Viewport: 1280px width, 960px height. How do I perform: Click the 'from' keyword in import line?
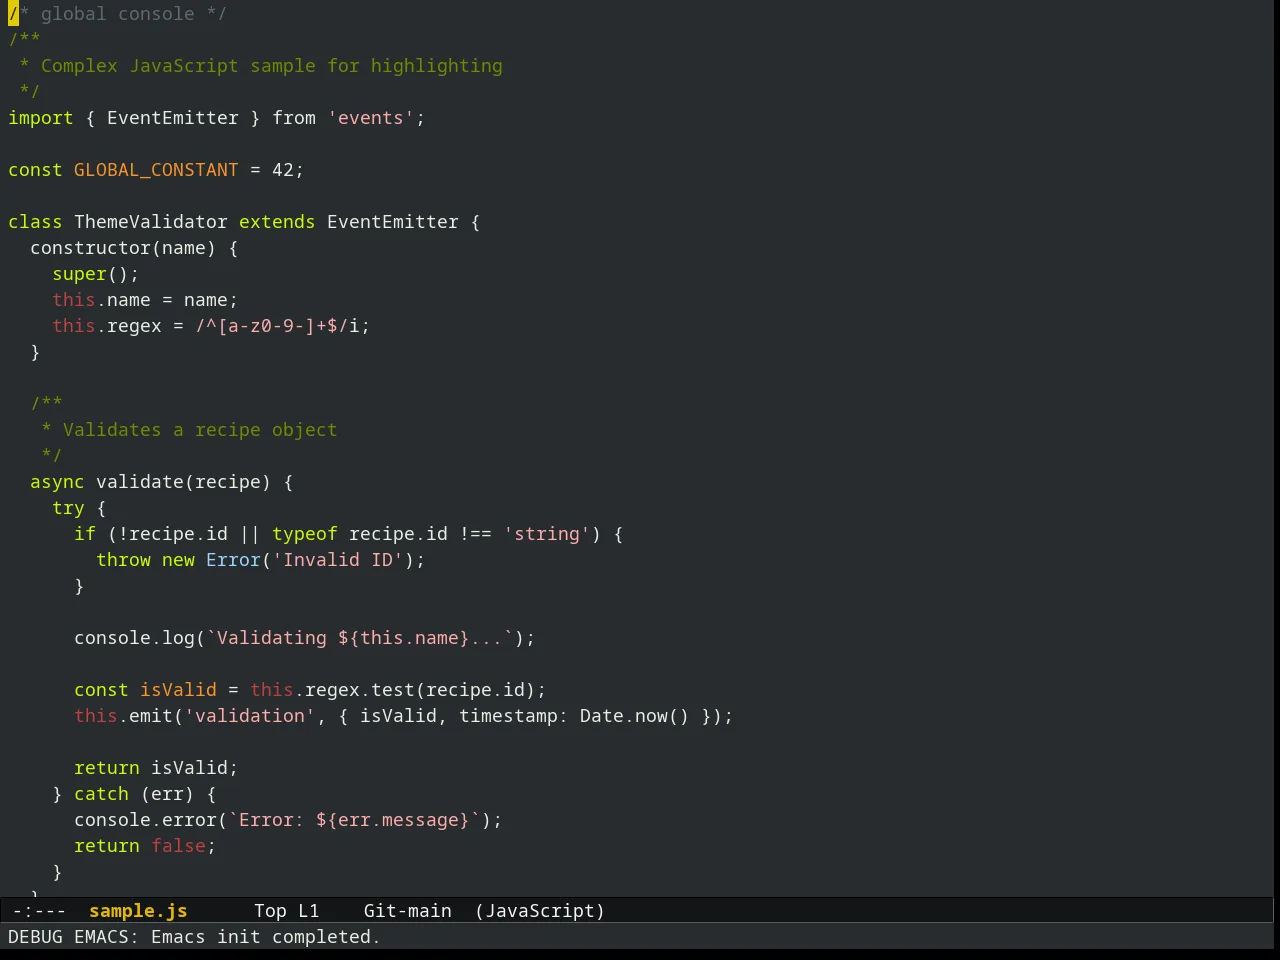pos(294,118)
